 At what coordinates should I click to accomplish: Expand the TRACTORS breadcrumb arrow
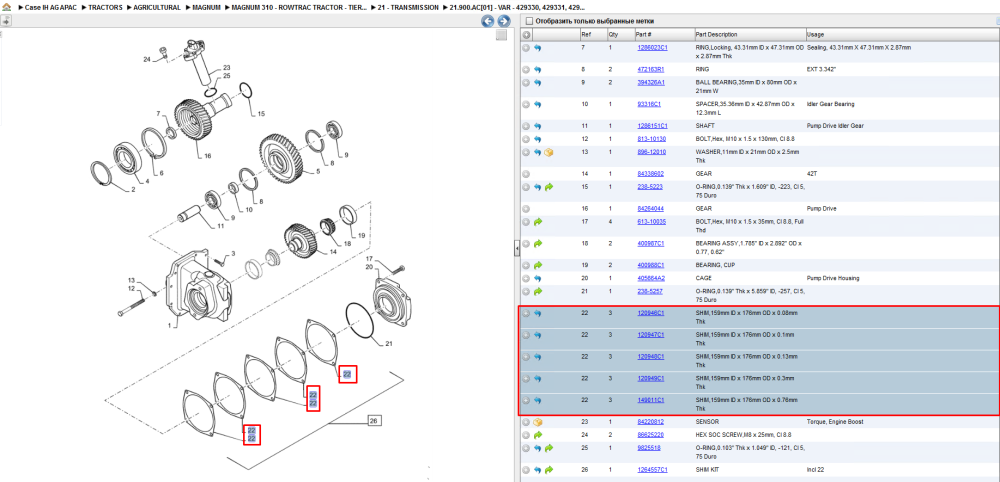point(83,8)
